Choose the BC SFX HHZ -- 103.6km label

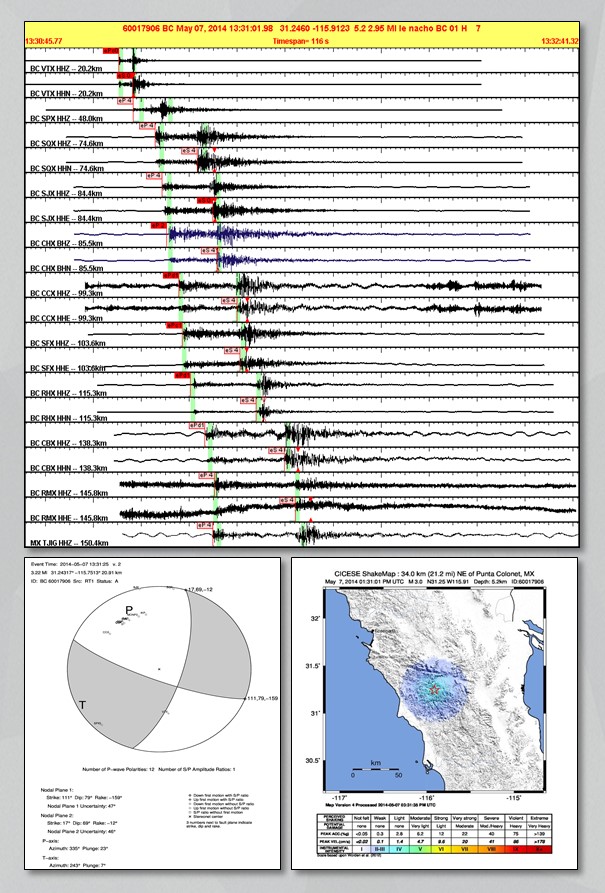pos(68,343)
